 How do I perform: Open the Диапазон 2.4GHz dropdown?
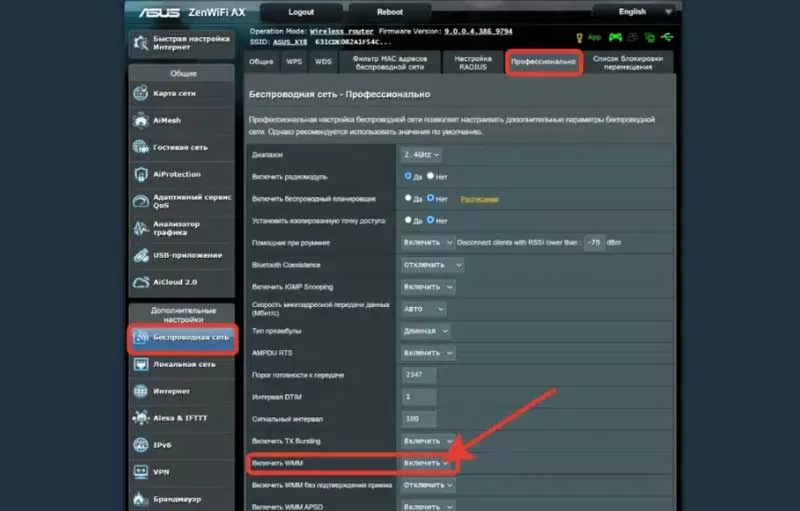(x=421, y=155)
